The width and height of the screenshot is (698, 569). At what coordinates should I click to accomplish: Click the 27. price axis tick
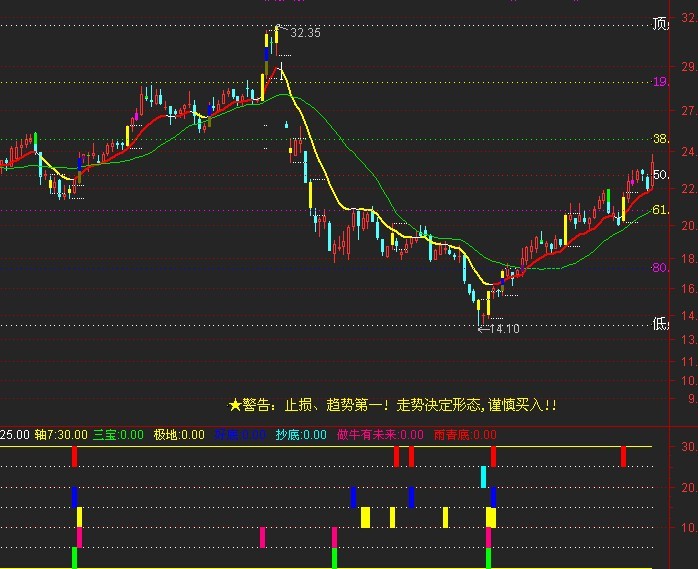tap(689, 110)
